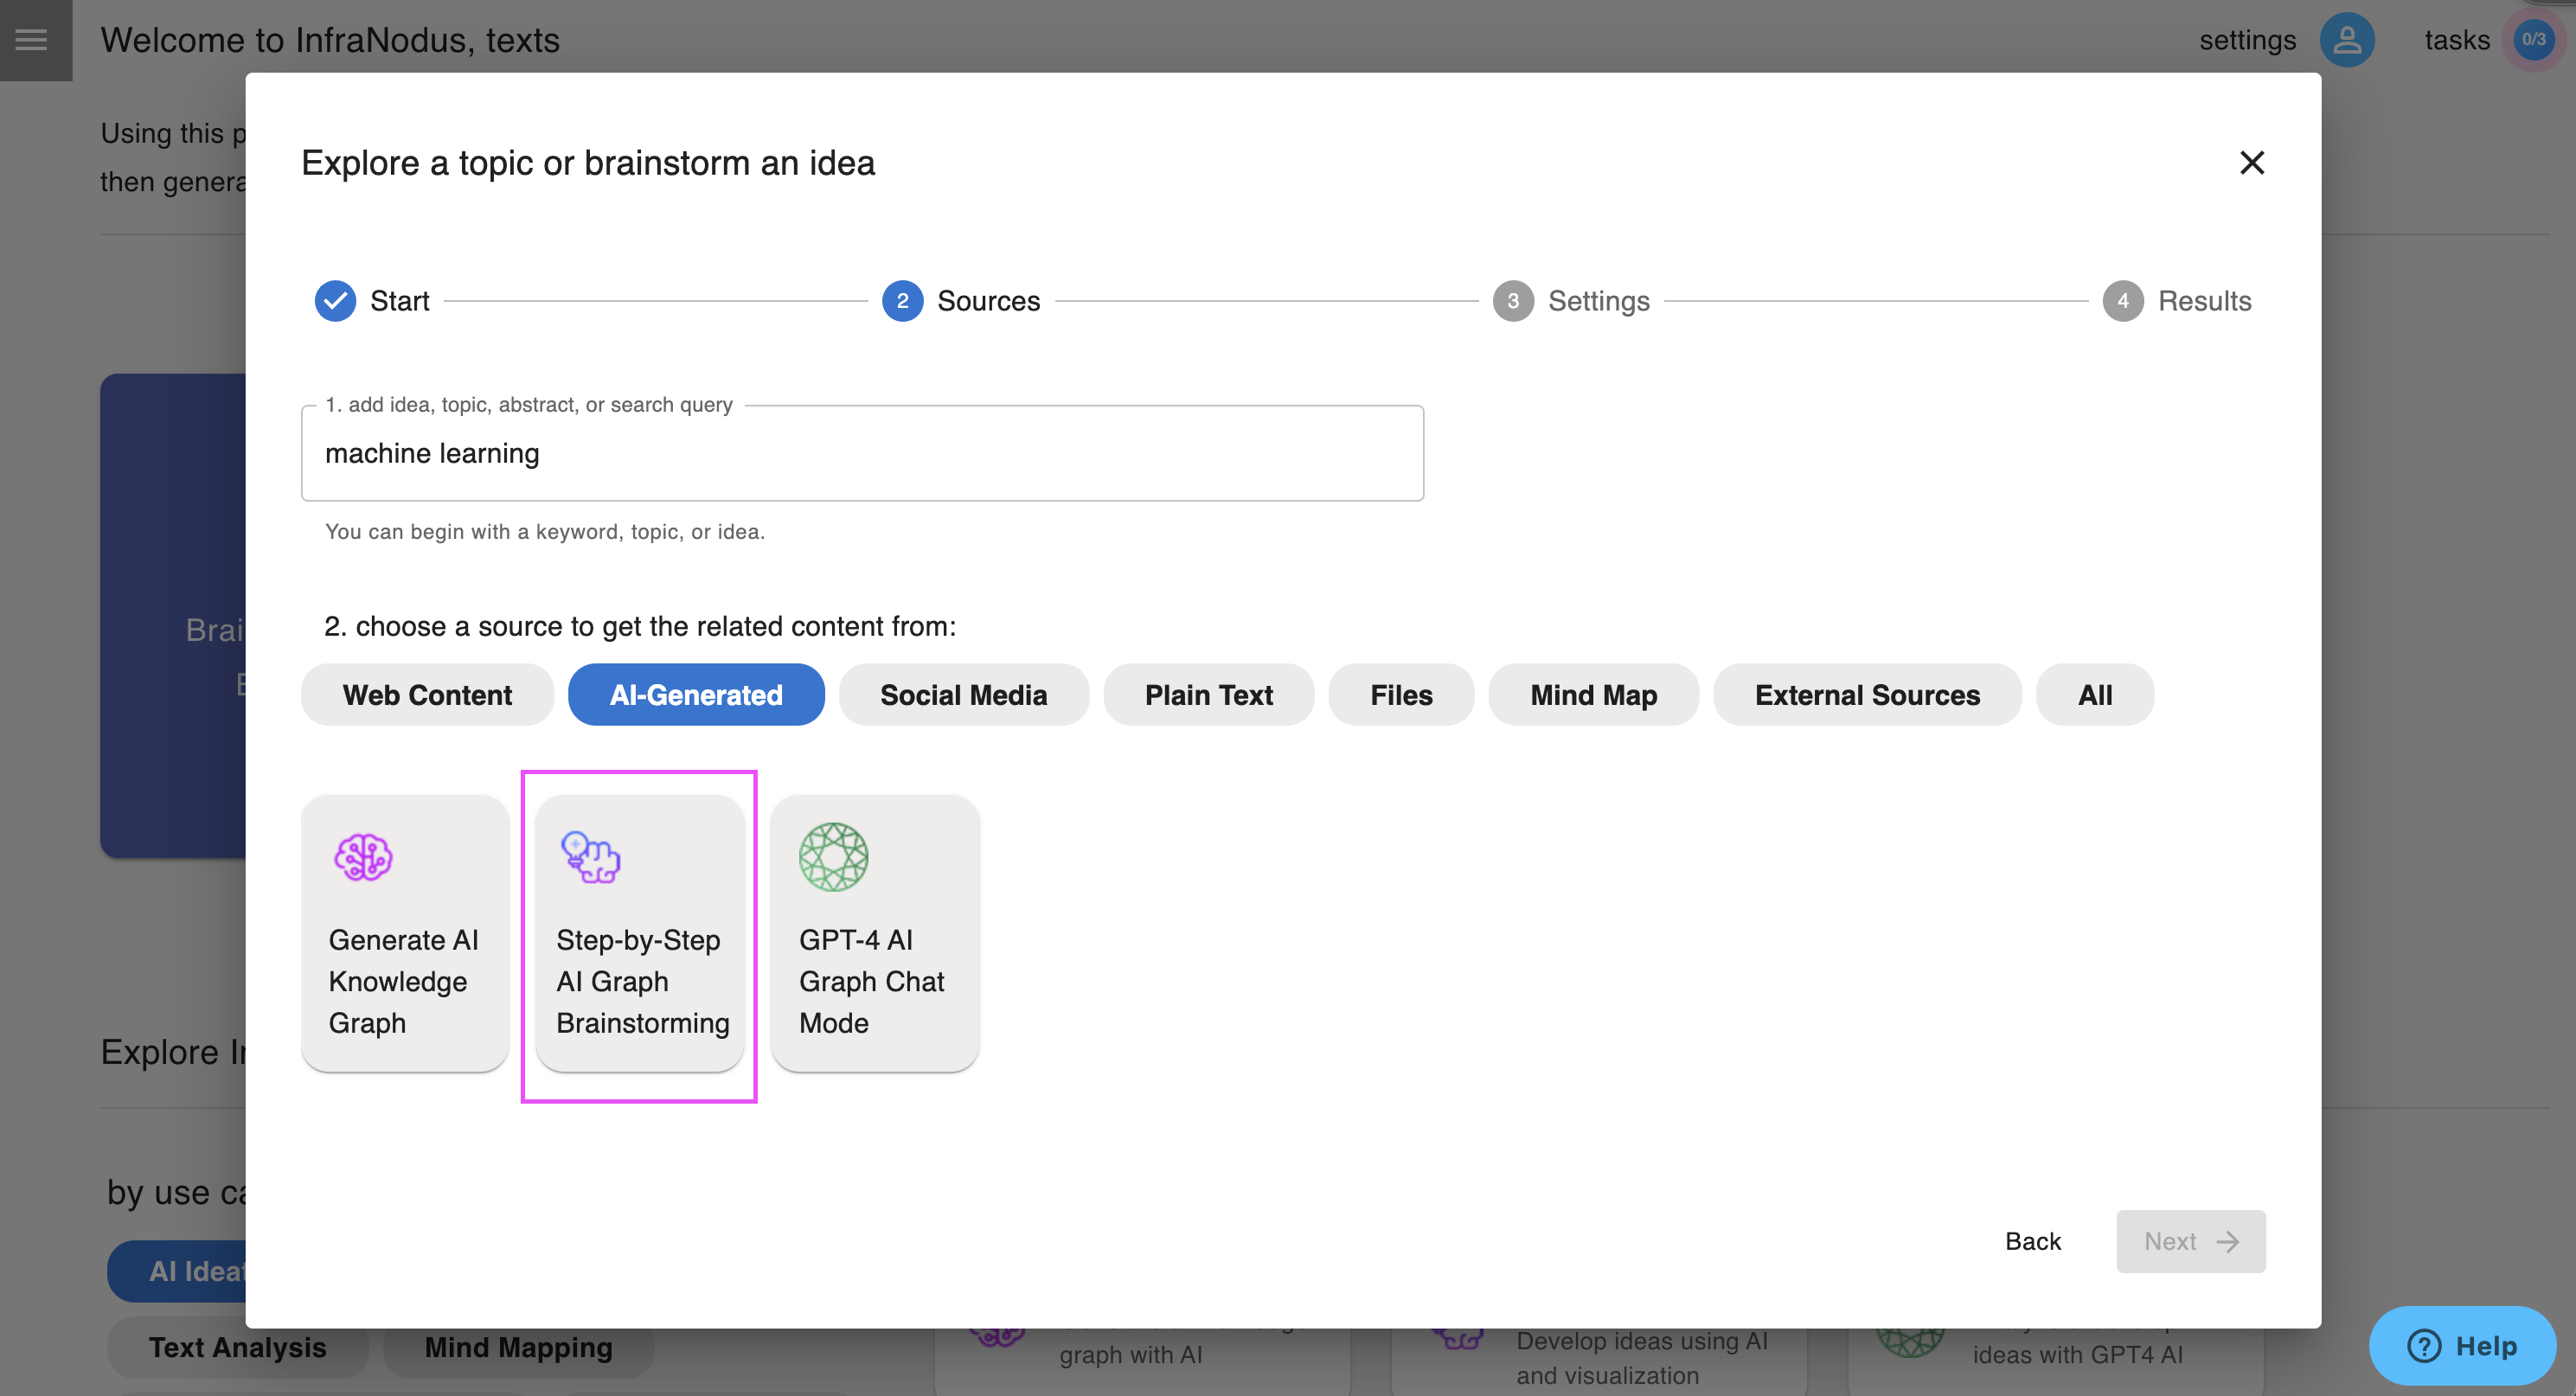Choose the External Sources filter
Viewport: 2576px width, 1396px height.
tap(1867, 694)
